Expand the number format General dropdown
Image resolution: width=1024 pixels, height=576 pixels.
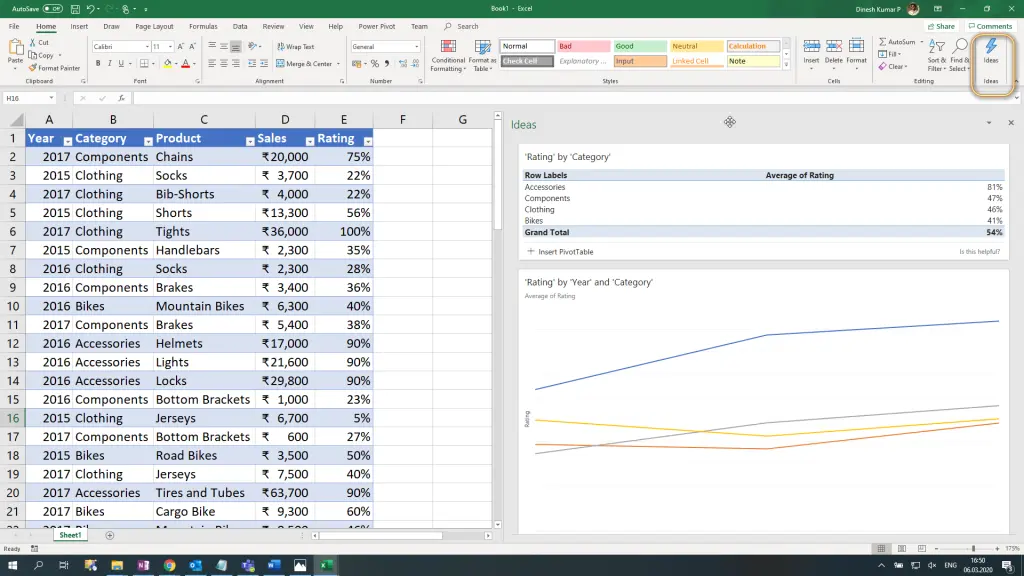[417, 47]
